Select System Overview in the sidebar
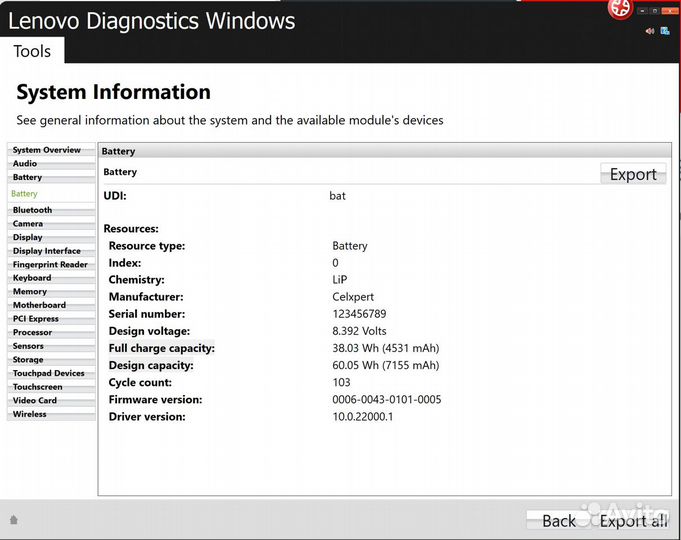The width and height of the screenshot is (681, 540). point(51,150)
